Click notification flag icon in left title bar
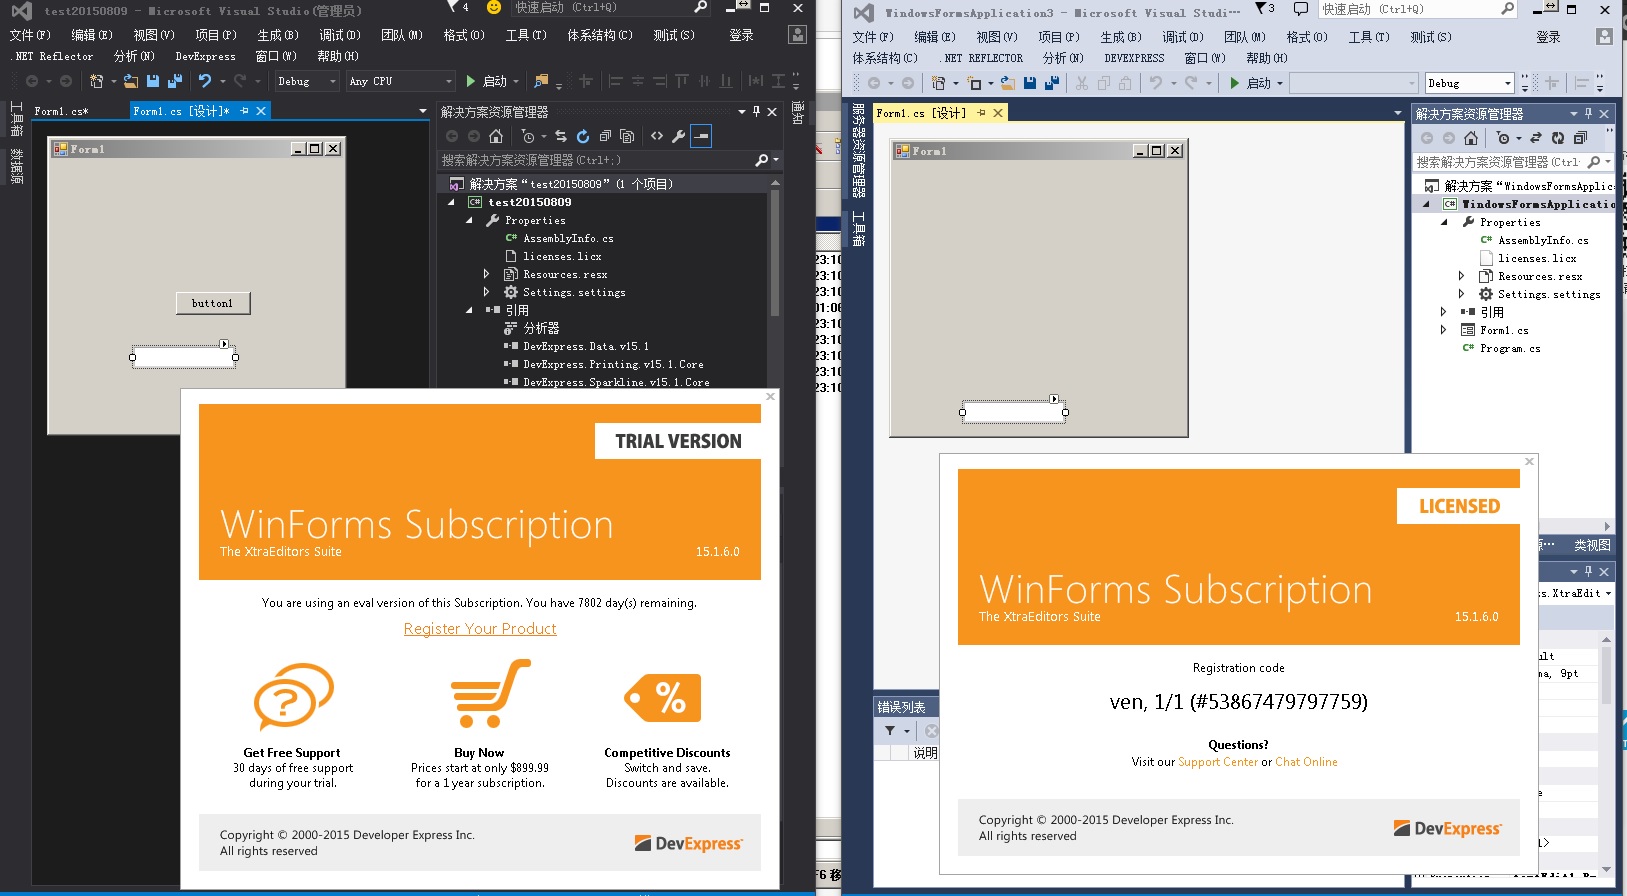The image size is (1627, 896). tap(453, 7)
